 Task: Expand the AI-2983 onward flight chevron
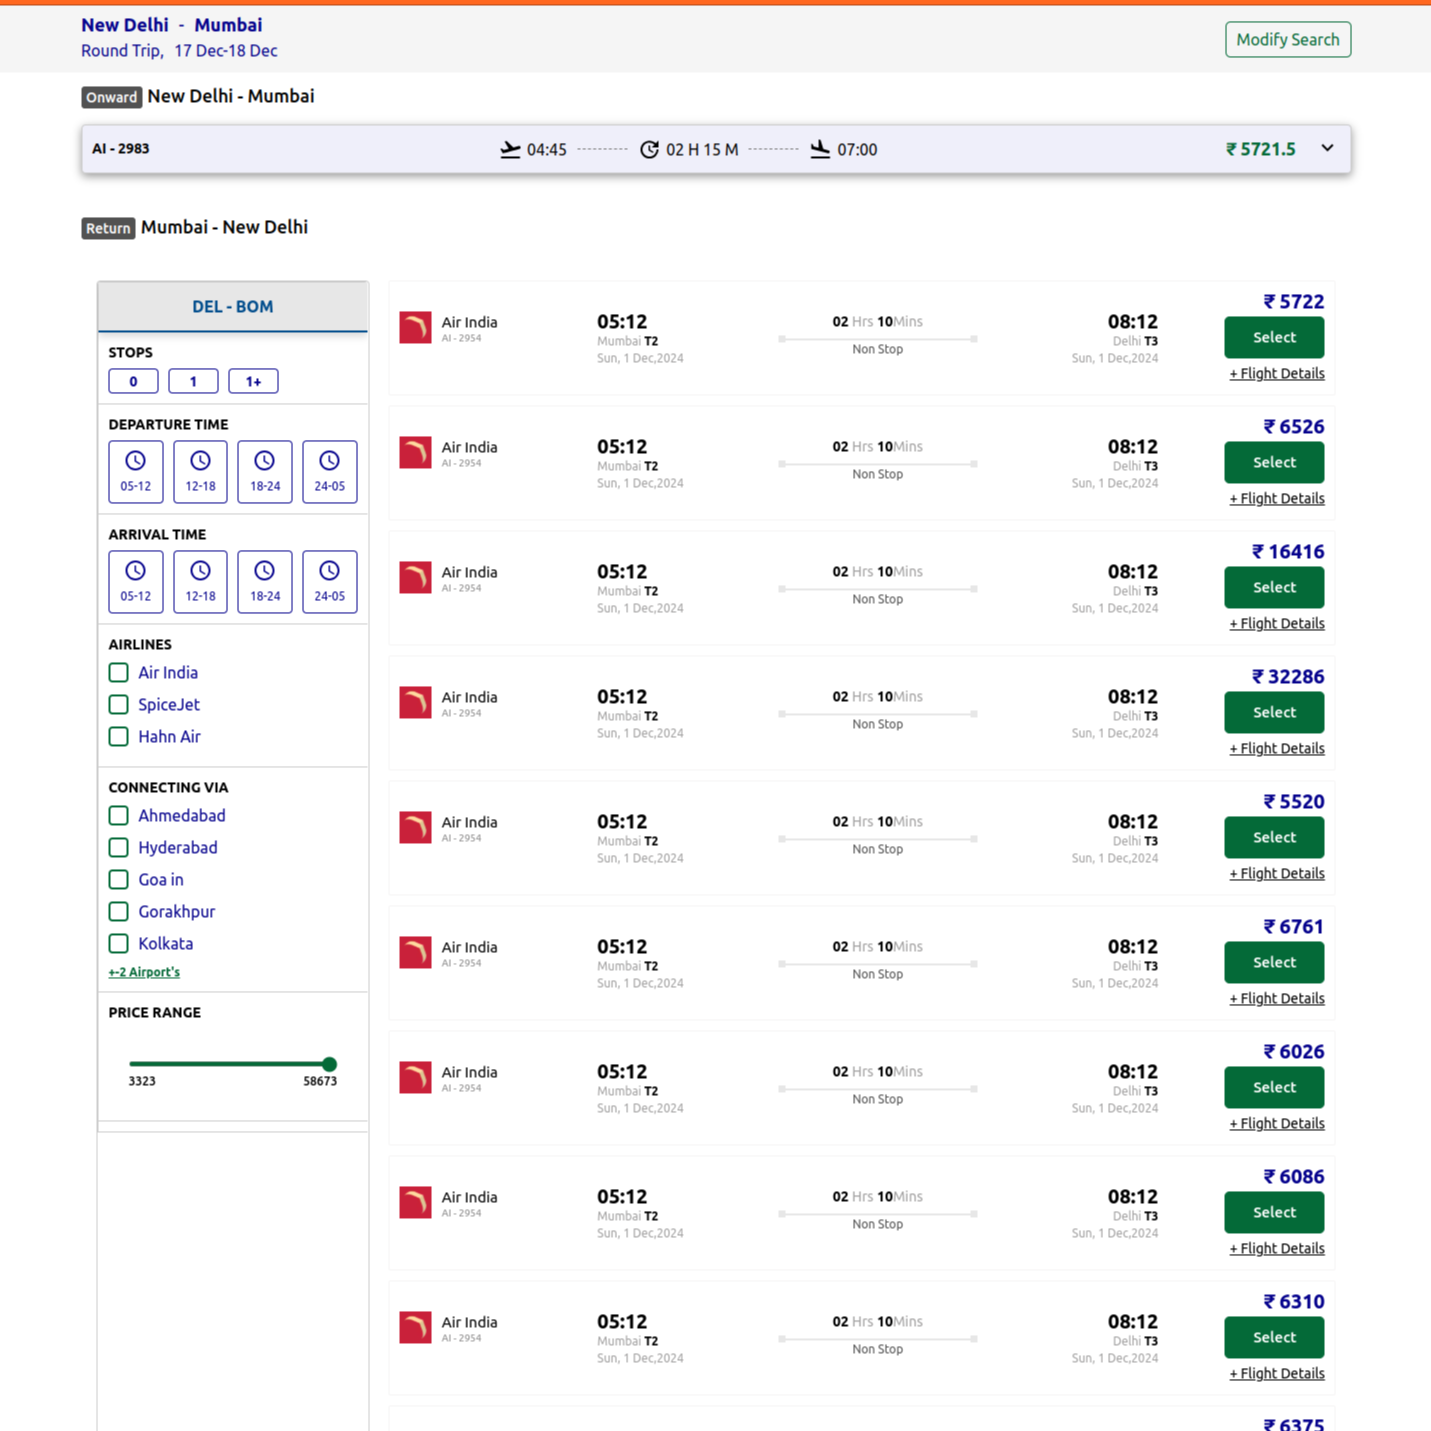click(x=1327, y=148)
